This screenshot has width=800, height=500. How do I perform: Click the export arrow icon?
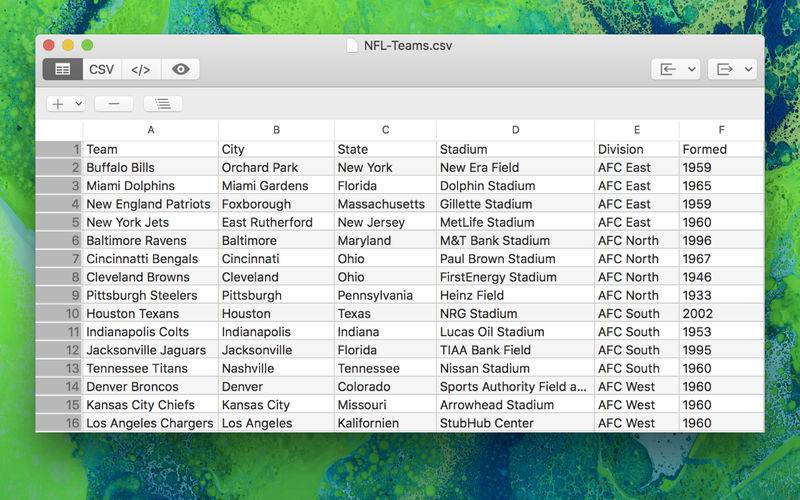(724, 69)
